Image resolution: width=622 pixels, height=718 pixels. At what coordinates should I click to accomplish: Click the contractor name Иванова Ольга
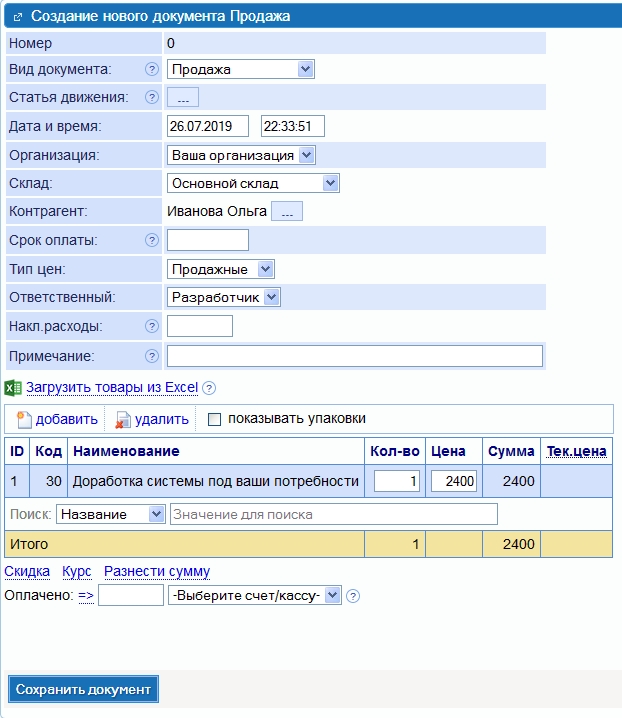(x=217, y=211)
